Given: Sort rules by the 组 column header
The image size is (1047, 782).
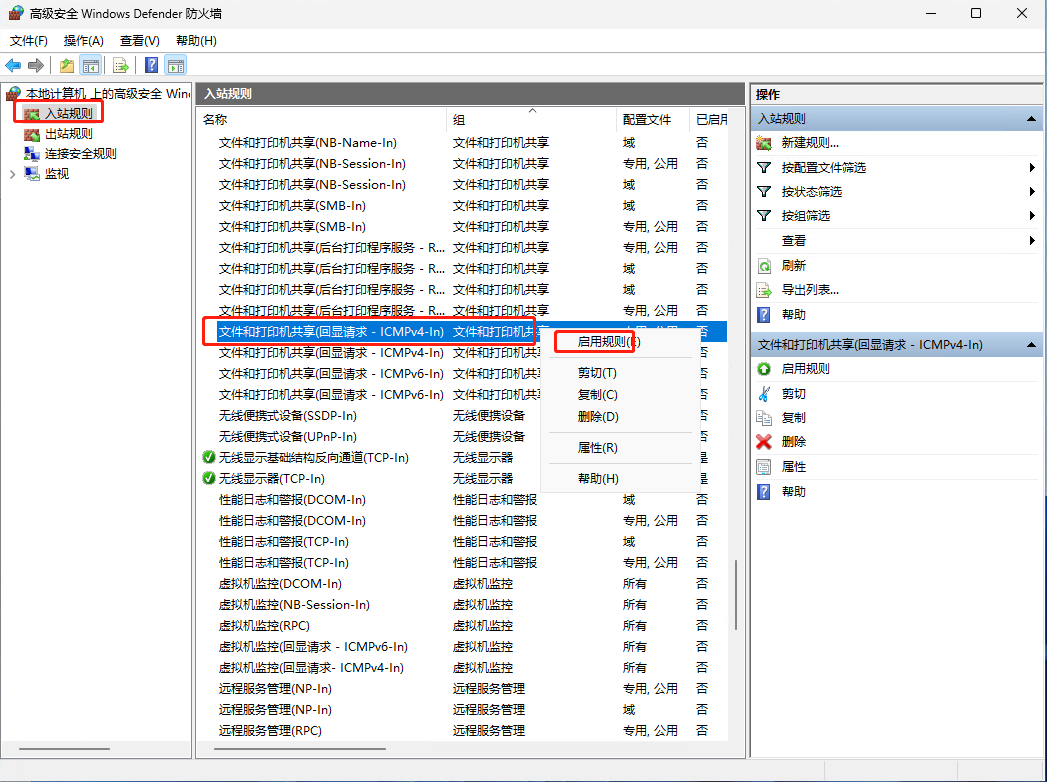Looking at the screenshot, I should pyautogui.click(x=532, y=120).
